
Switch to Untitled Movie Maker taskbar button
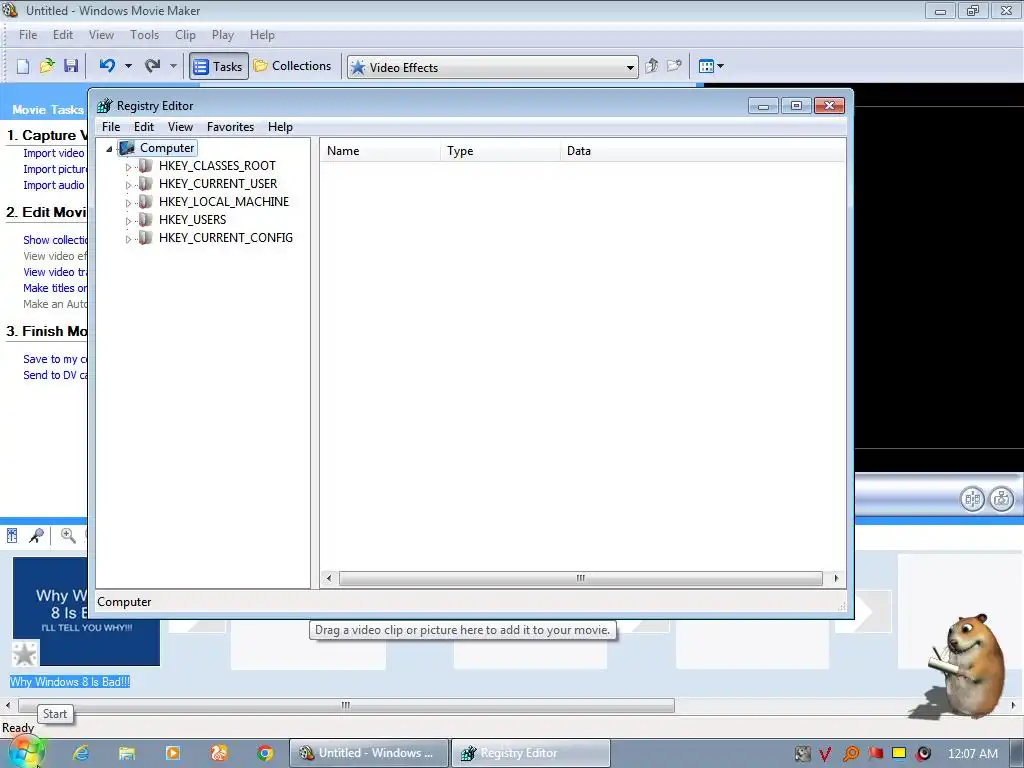[x=369, y=753]
